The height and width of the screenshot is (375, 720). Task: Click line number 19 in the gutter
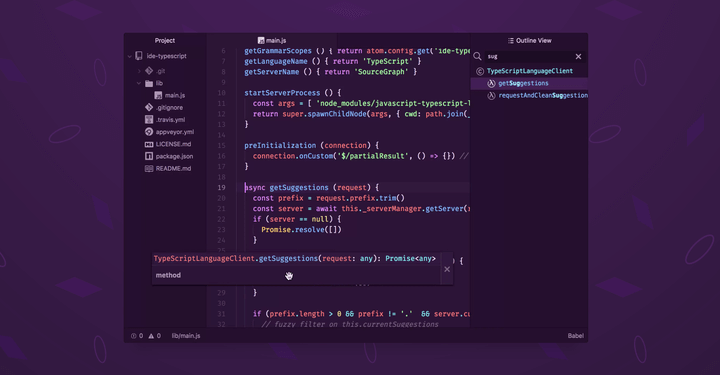[221, 188]
